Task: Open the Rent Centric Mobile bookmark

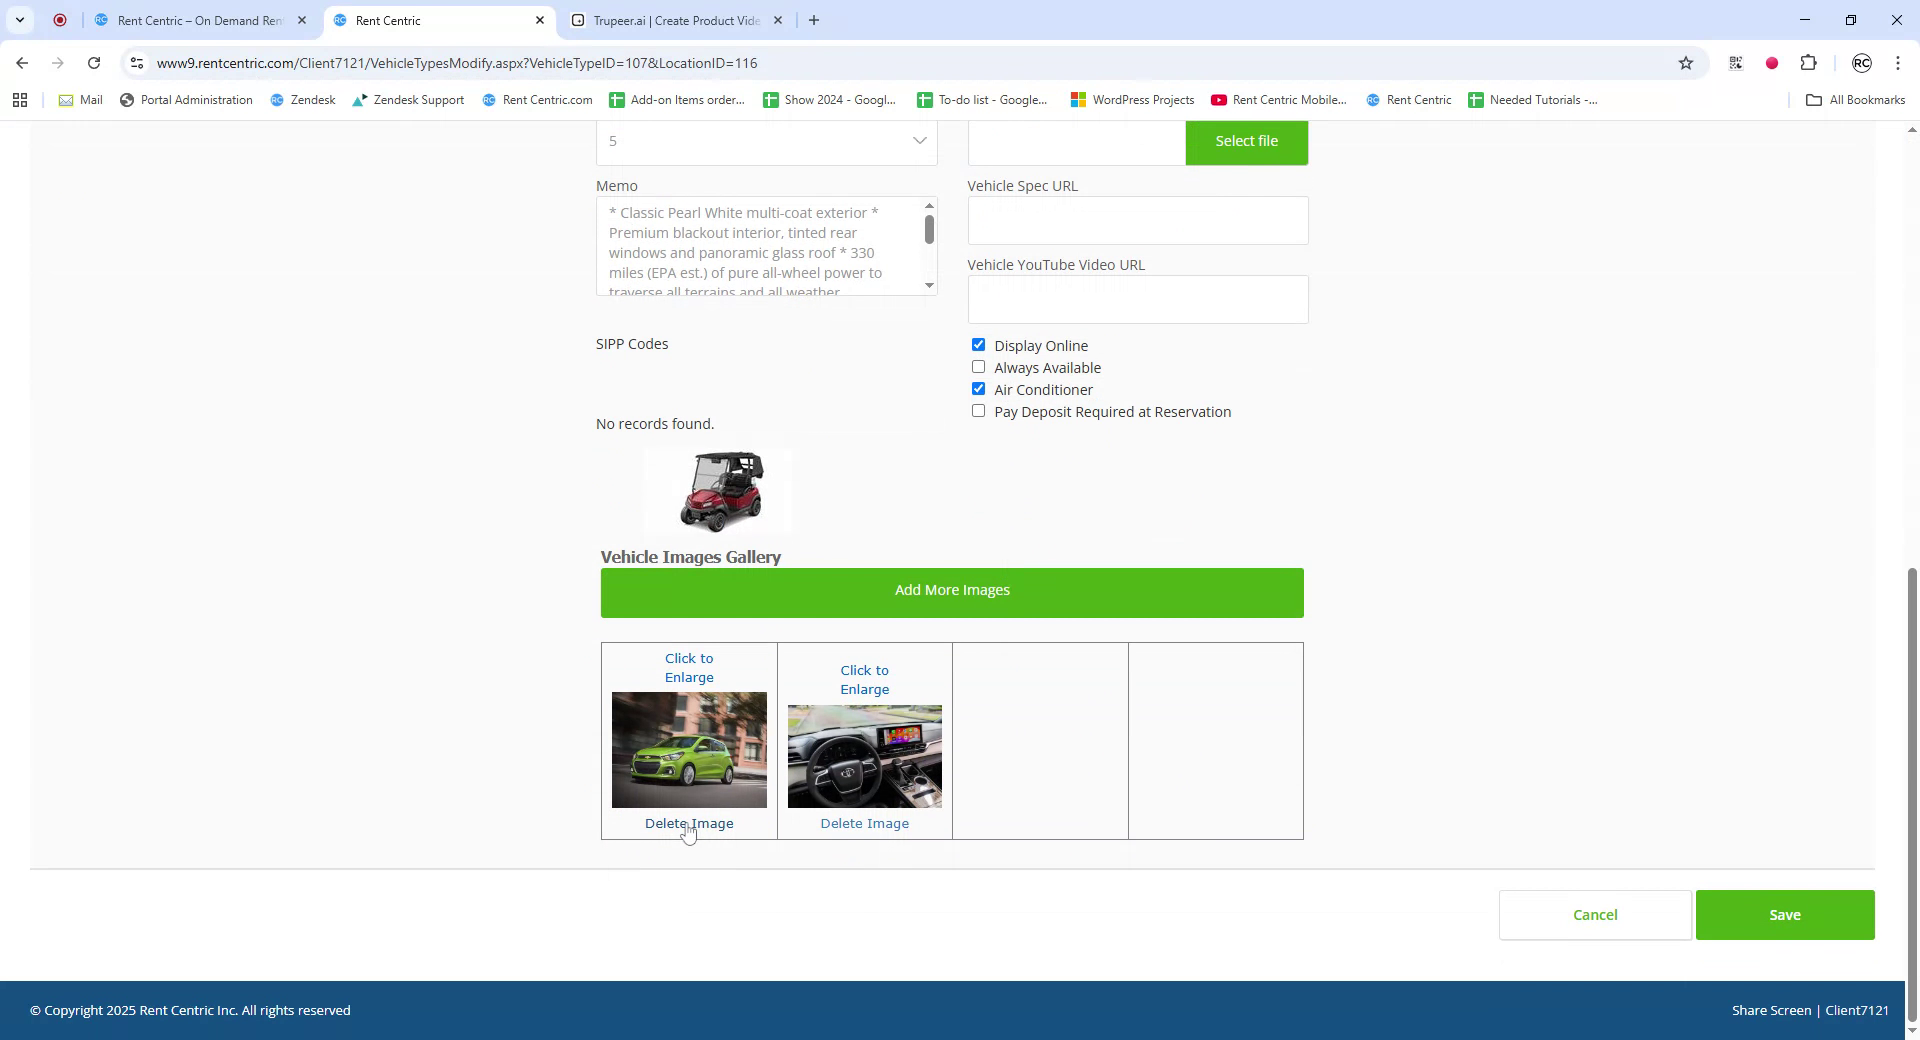Action: (x=1278, y=99)
